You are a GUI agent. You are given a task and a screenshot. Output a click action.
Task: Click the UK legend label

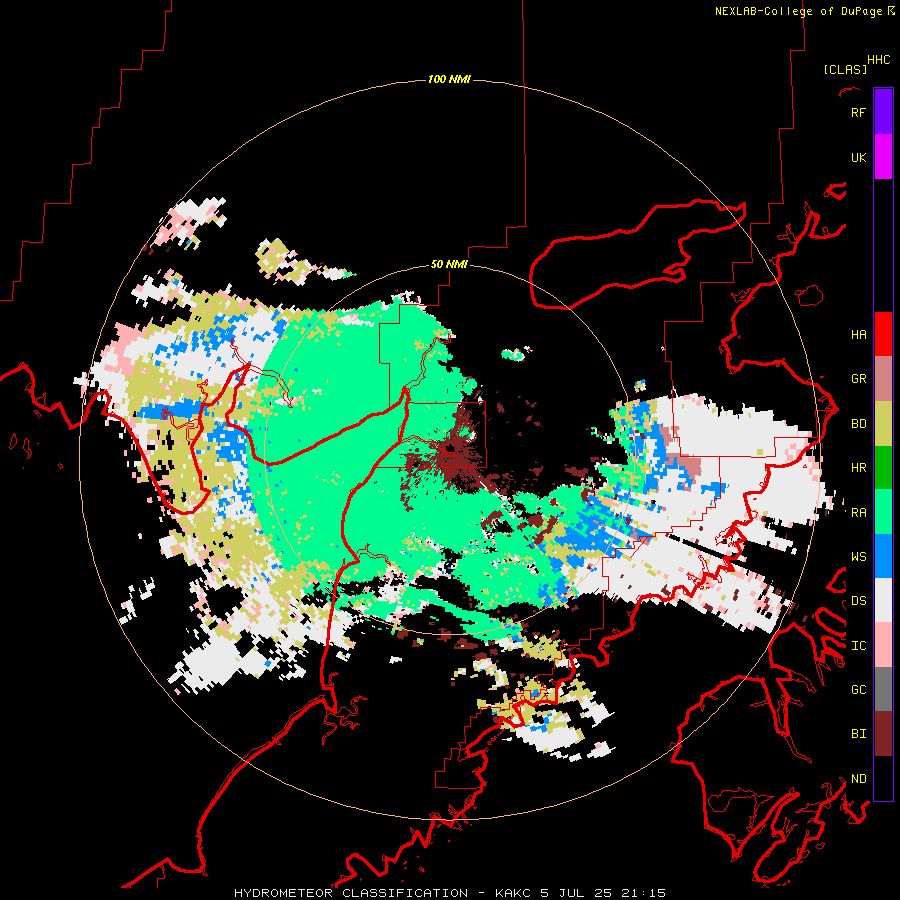coord(858,157)
